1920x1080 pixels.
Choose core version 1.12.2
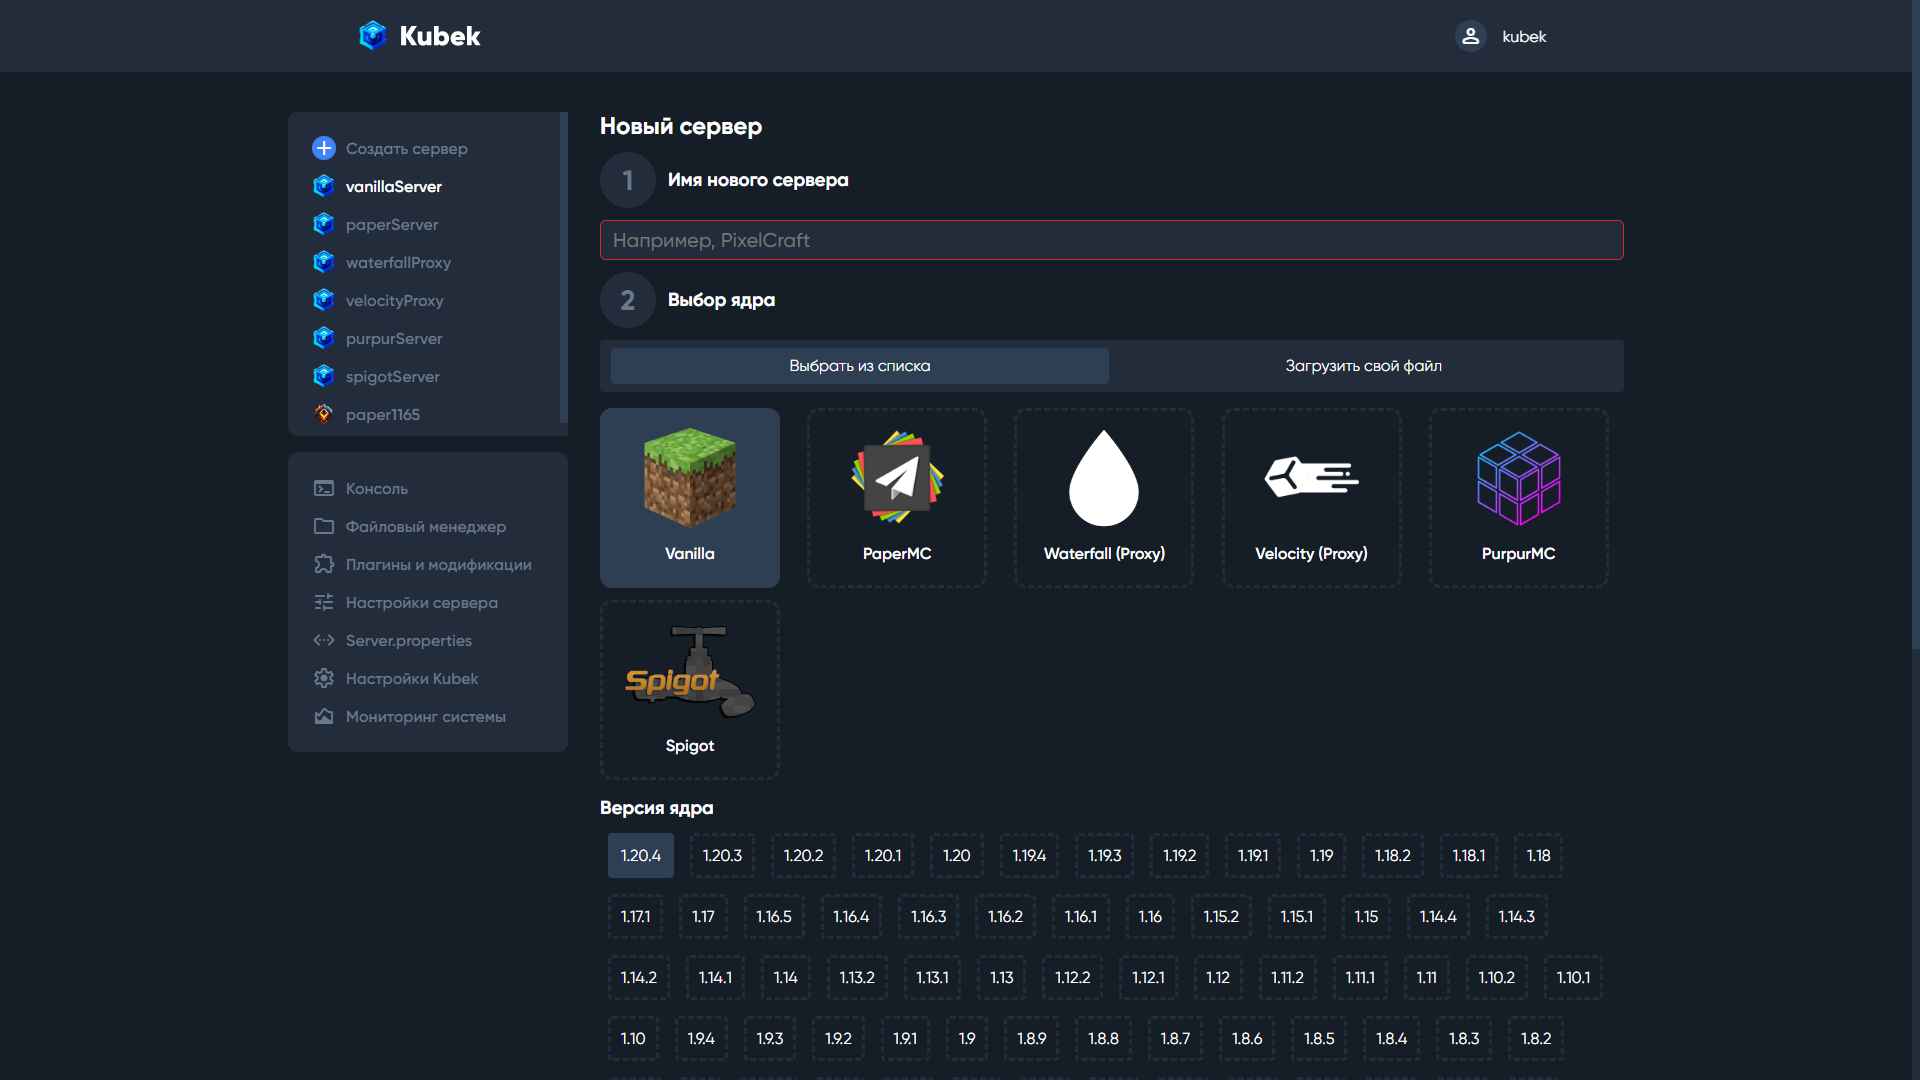[x=1073, y=978]
